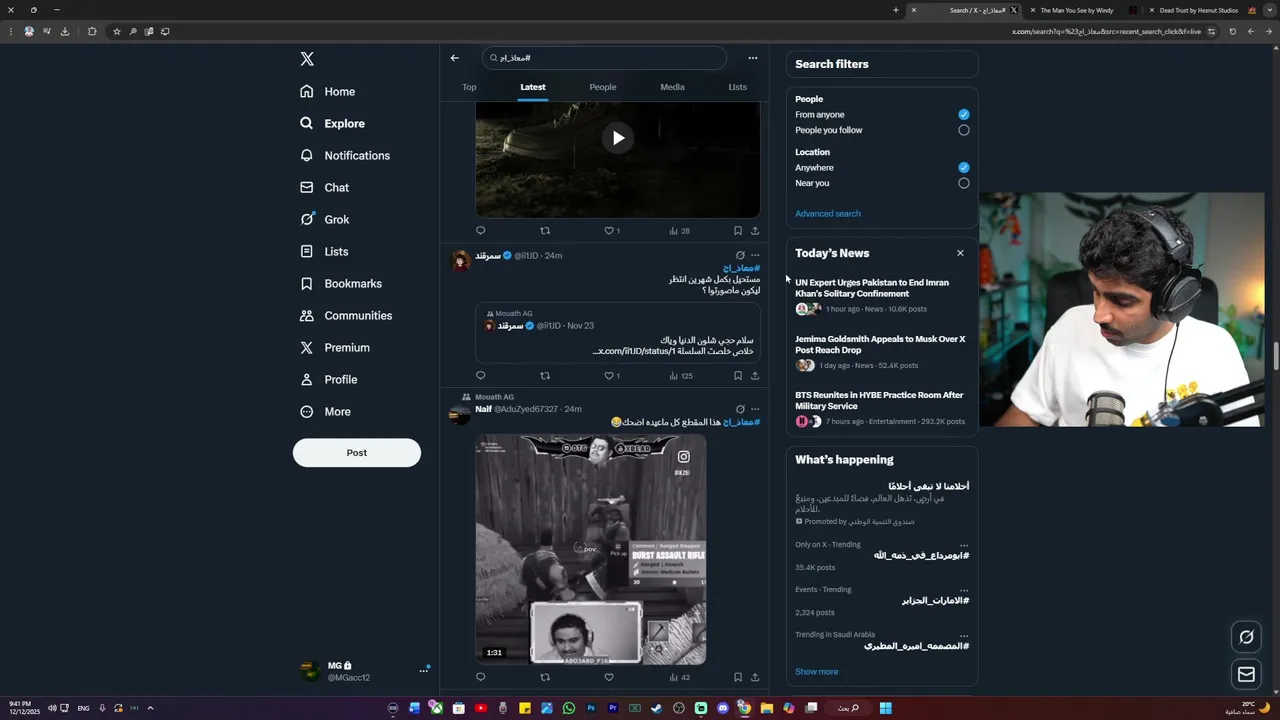Repost the @i1tJD post

click(545, 376)
